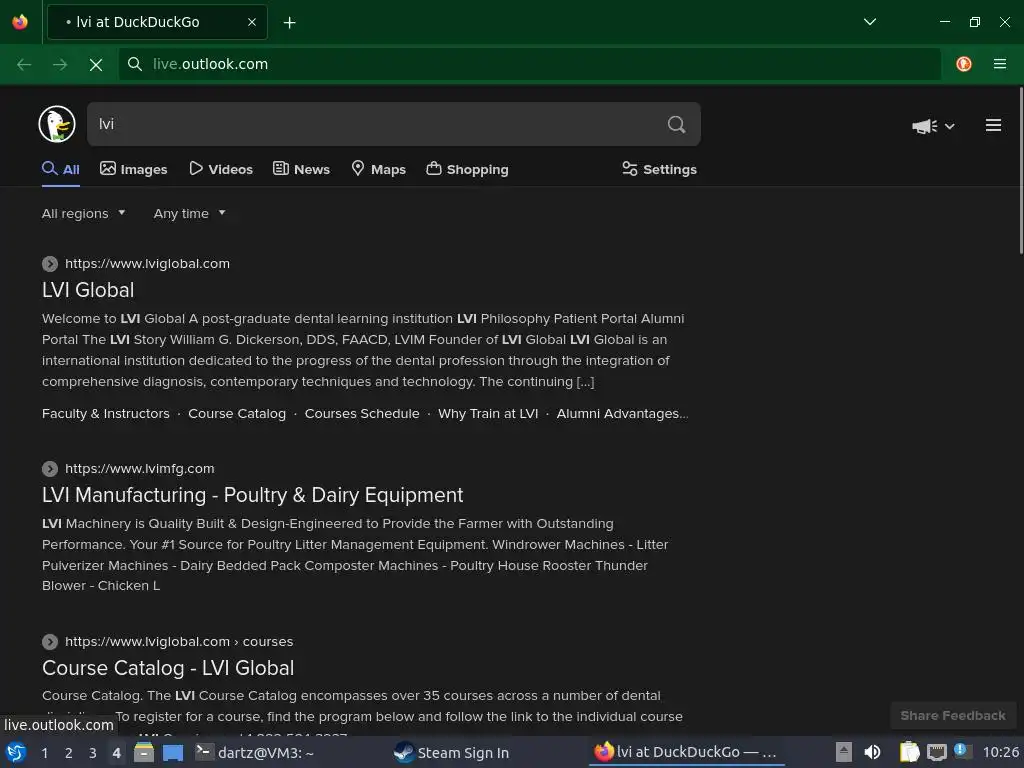Viewport: 1024px width, 768px height.
Task: Go back to previous page
Action: tap(24, 64)
